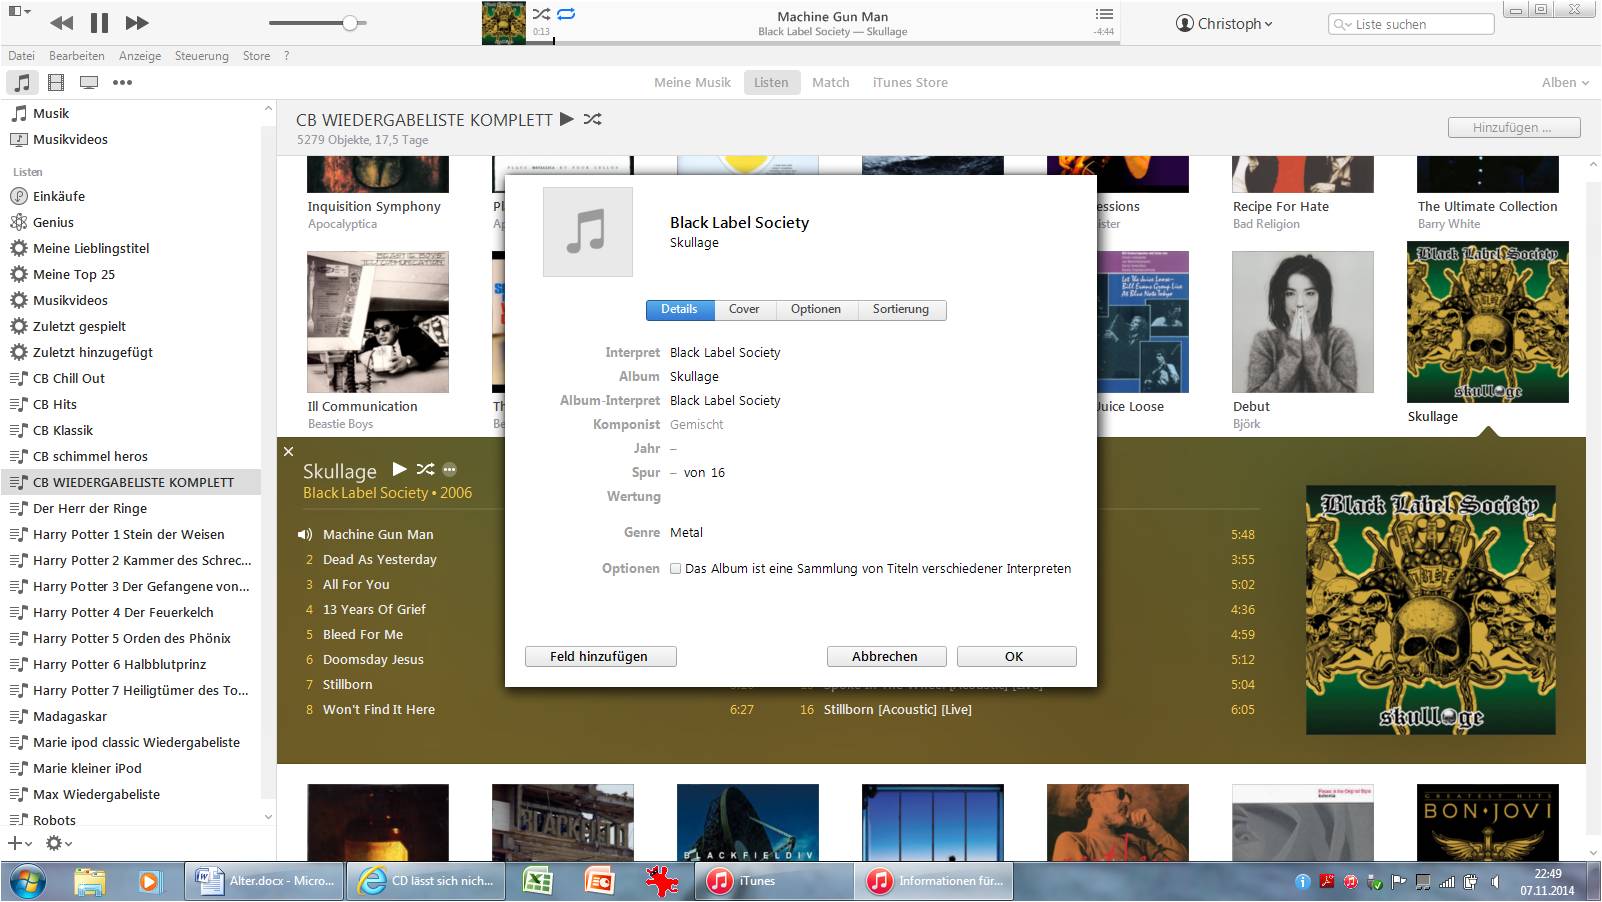The width and height of the screenshot is (1602, 902).
Task: Switch to the Movies library icon
Action: 56,83
